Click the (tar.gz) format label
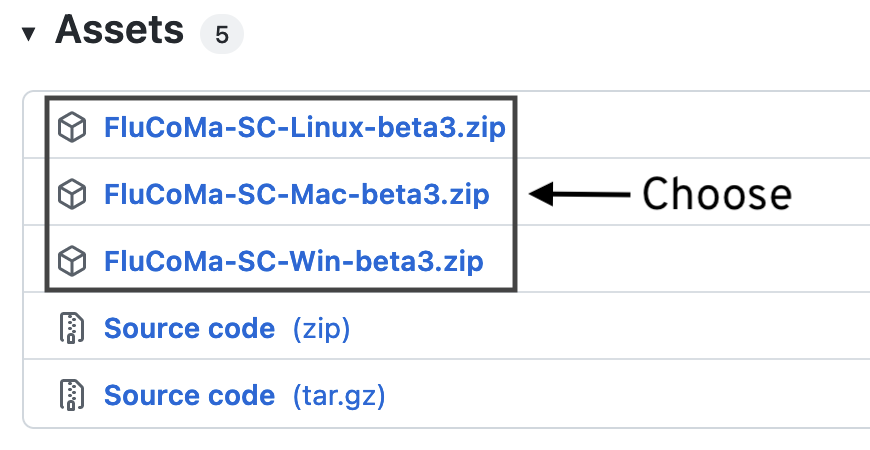This screenshot has height=450, width=870. pos(339,396)
